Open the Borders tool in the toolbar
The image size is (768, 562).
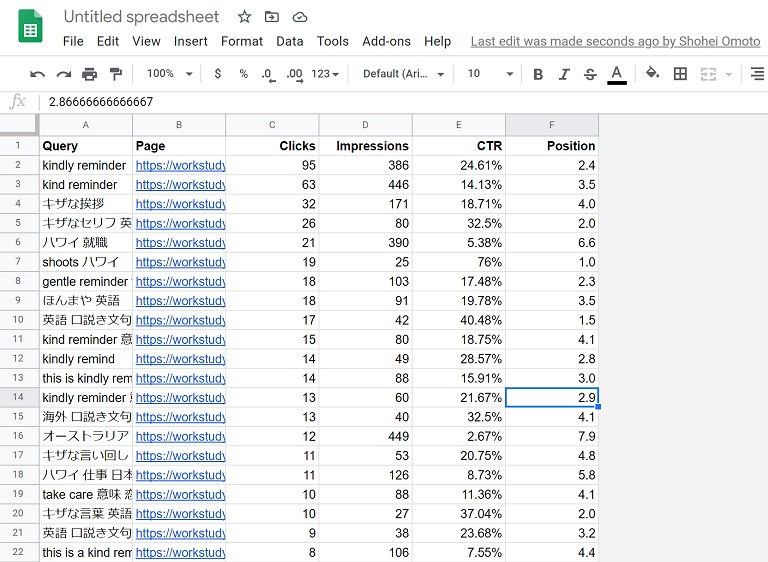tap(680, 74)
